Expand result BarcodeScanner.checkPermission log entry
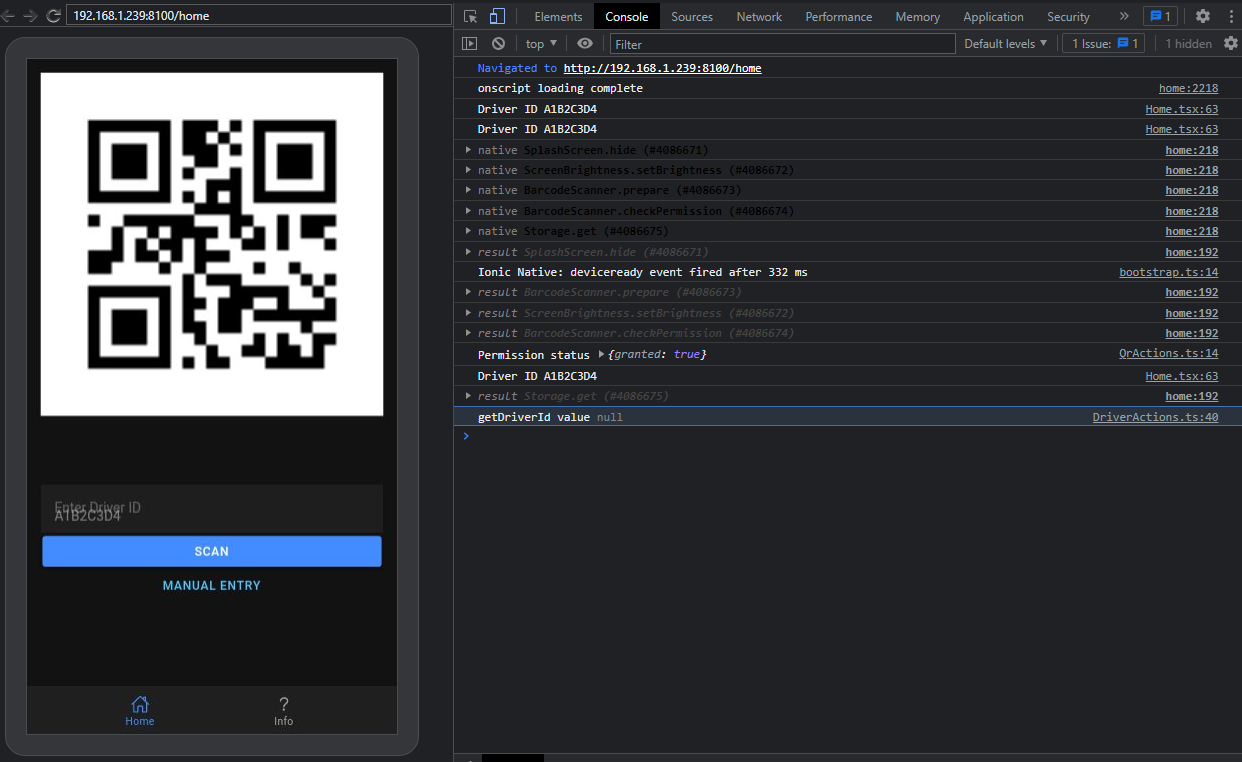1242x762 pixels. [x=468, y=333]
